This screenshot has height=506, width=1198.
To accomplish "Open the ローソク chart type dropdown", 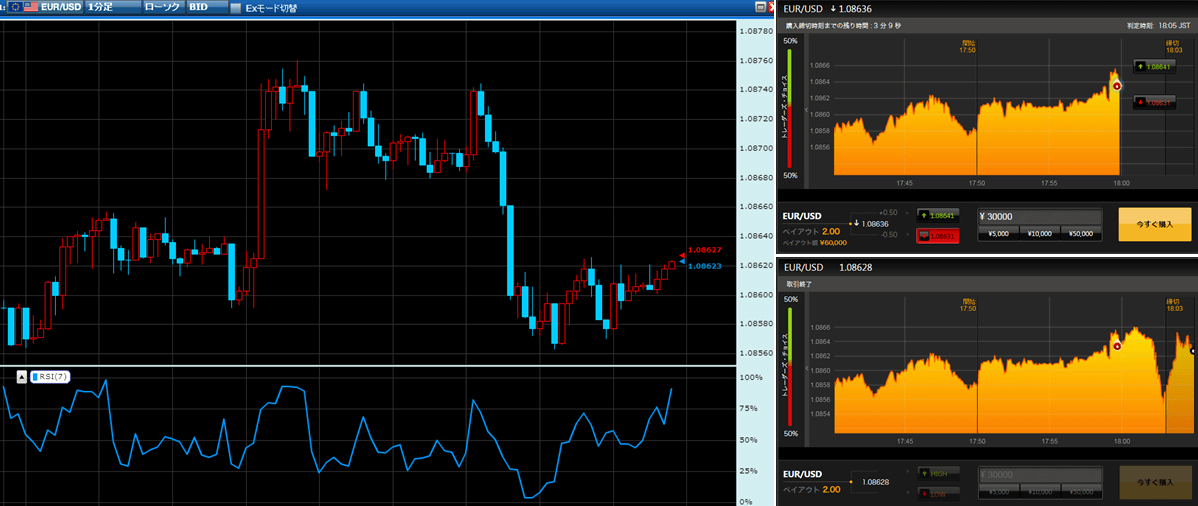I will 164,7.
